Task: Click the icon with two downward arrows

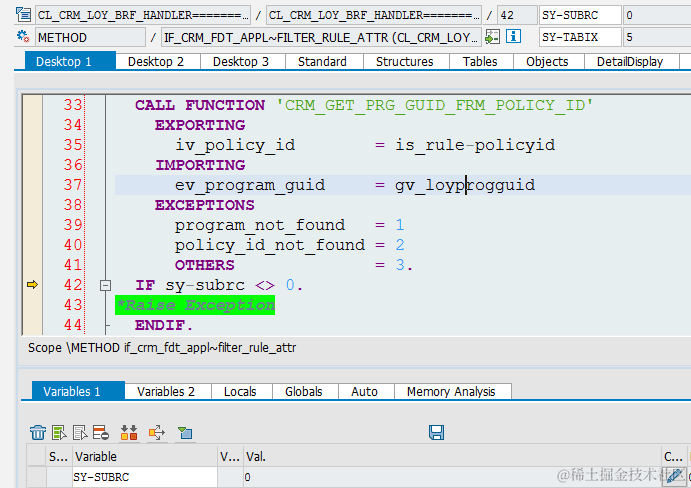Action: click(x=129, y=432)
